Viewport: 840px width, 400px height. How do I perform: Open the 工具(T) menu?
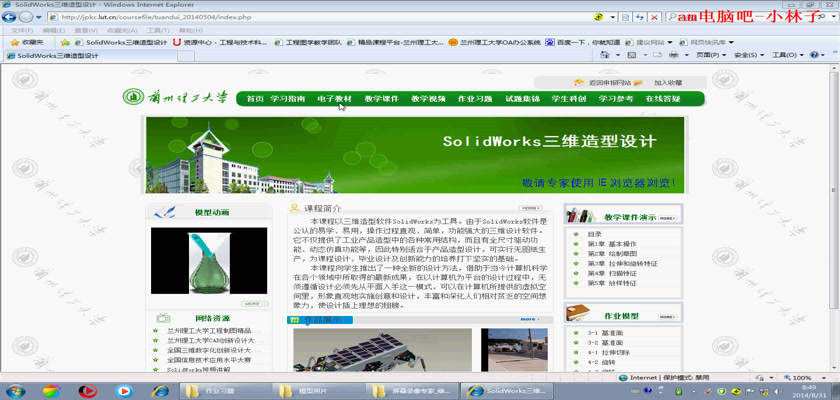[158, 31]
